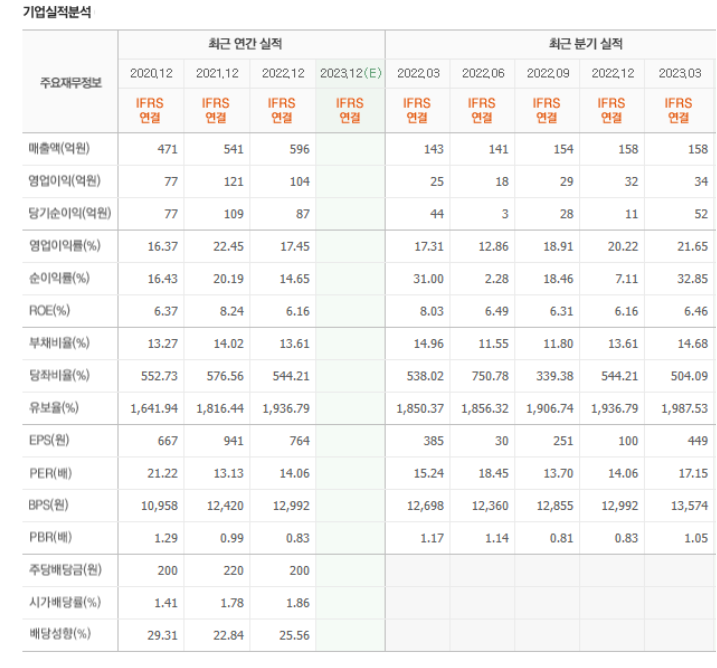Click dividend yield value 1.86
Screen dimensions: 717x668
coord(298,603)
